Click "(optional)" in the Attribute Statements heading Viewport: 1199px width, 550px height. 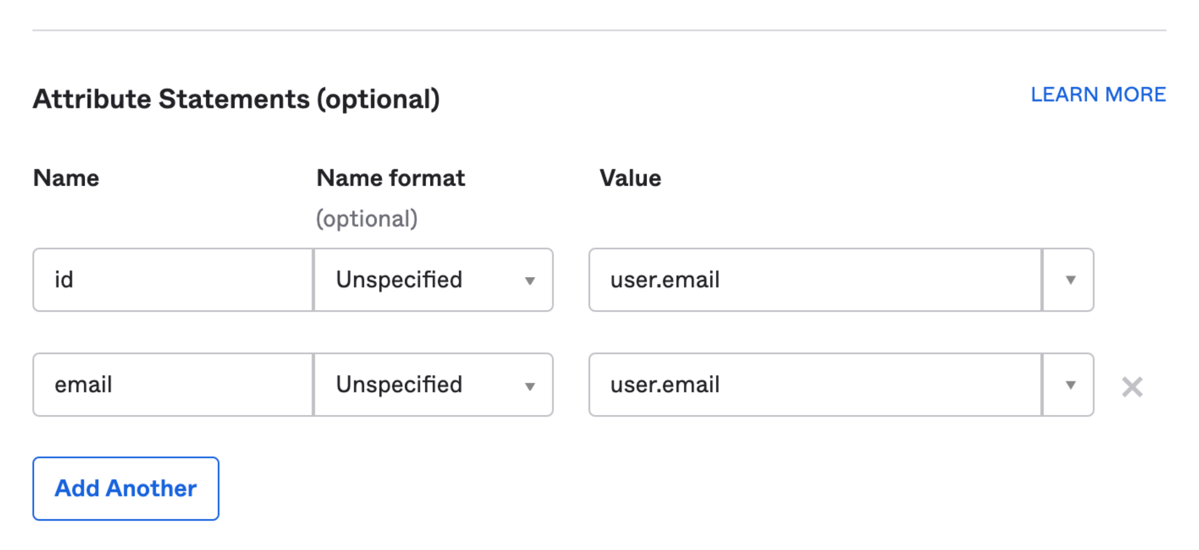pyautogui.click(x=378, y=99)
